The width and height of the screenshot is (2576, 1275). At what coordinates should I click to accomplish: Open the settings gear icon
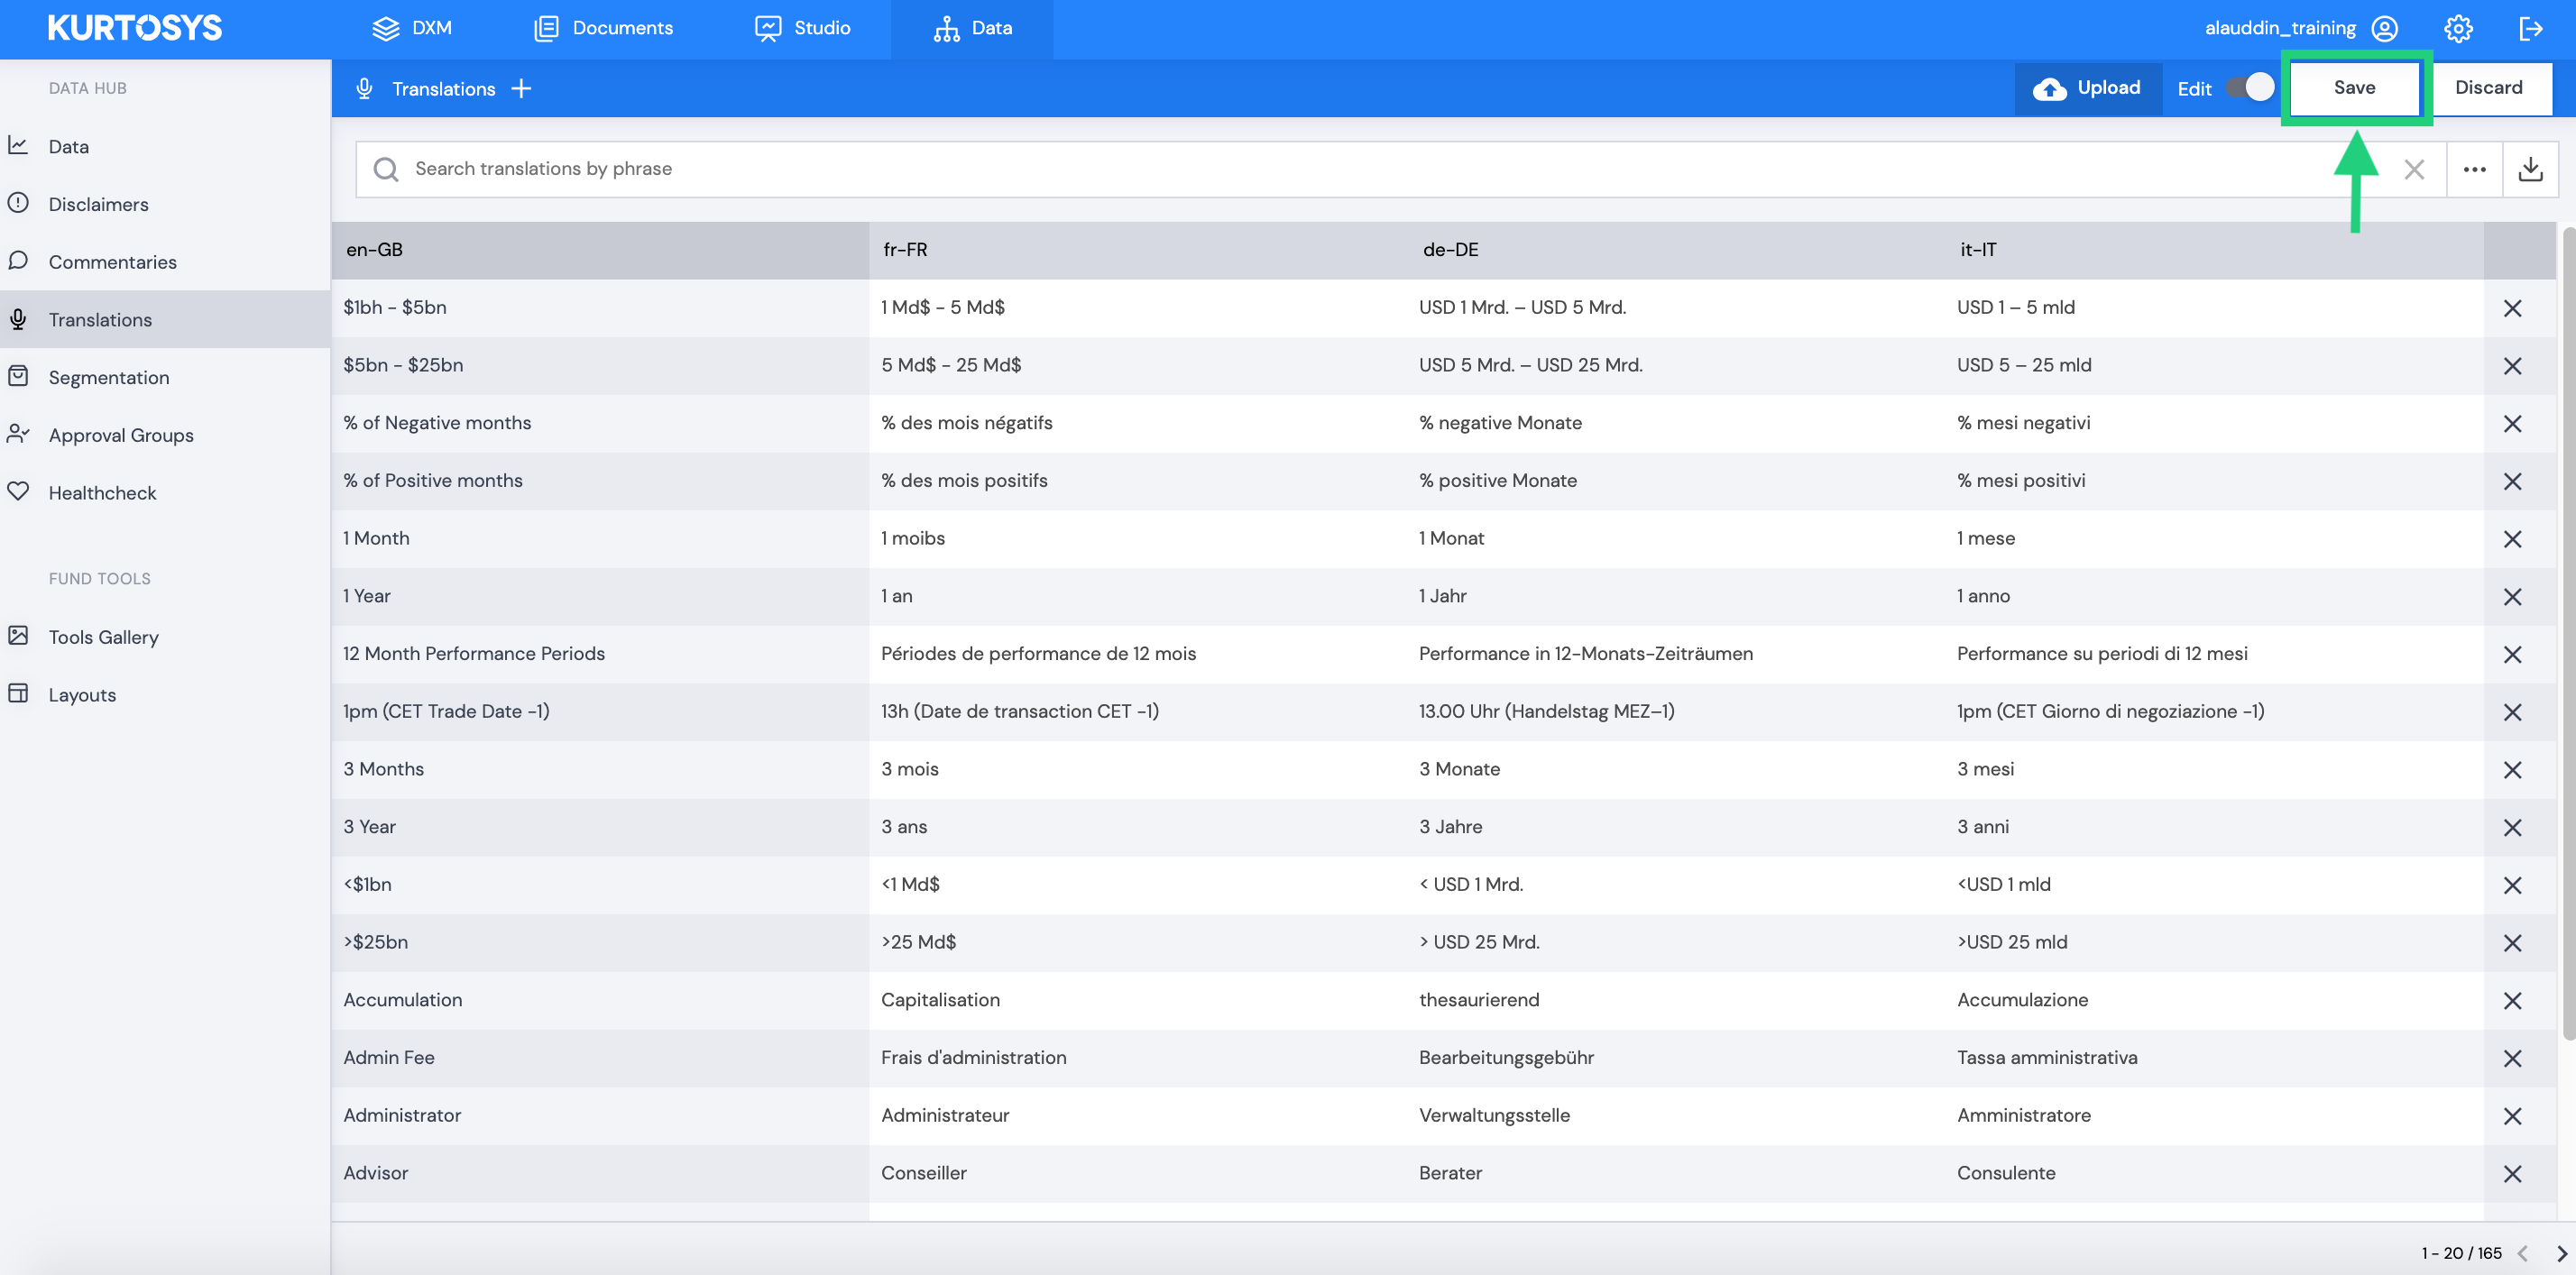(2459, 28)
